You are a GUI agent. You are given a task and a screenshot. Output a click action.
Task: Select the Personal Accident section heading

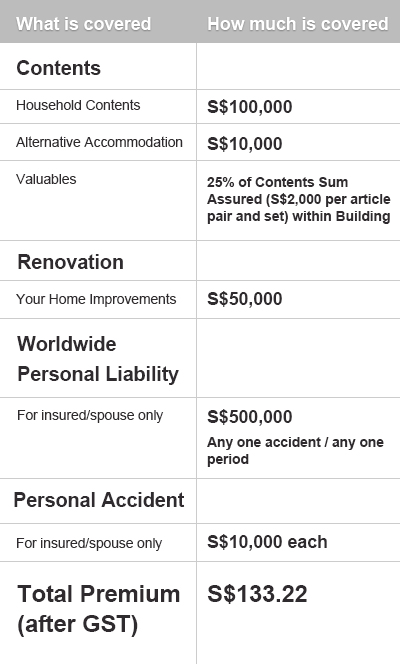[99, 500]
